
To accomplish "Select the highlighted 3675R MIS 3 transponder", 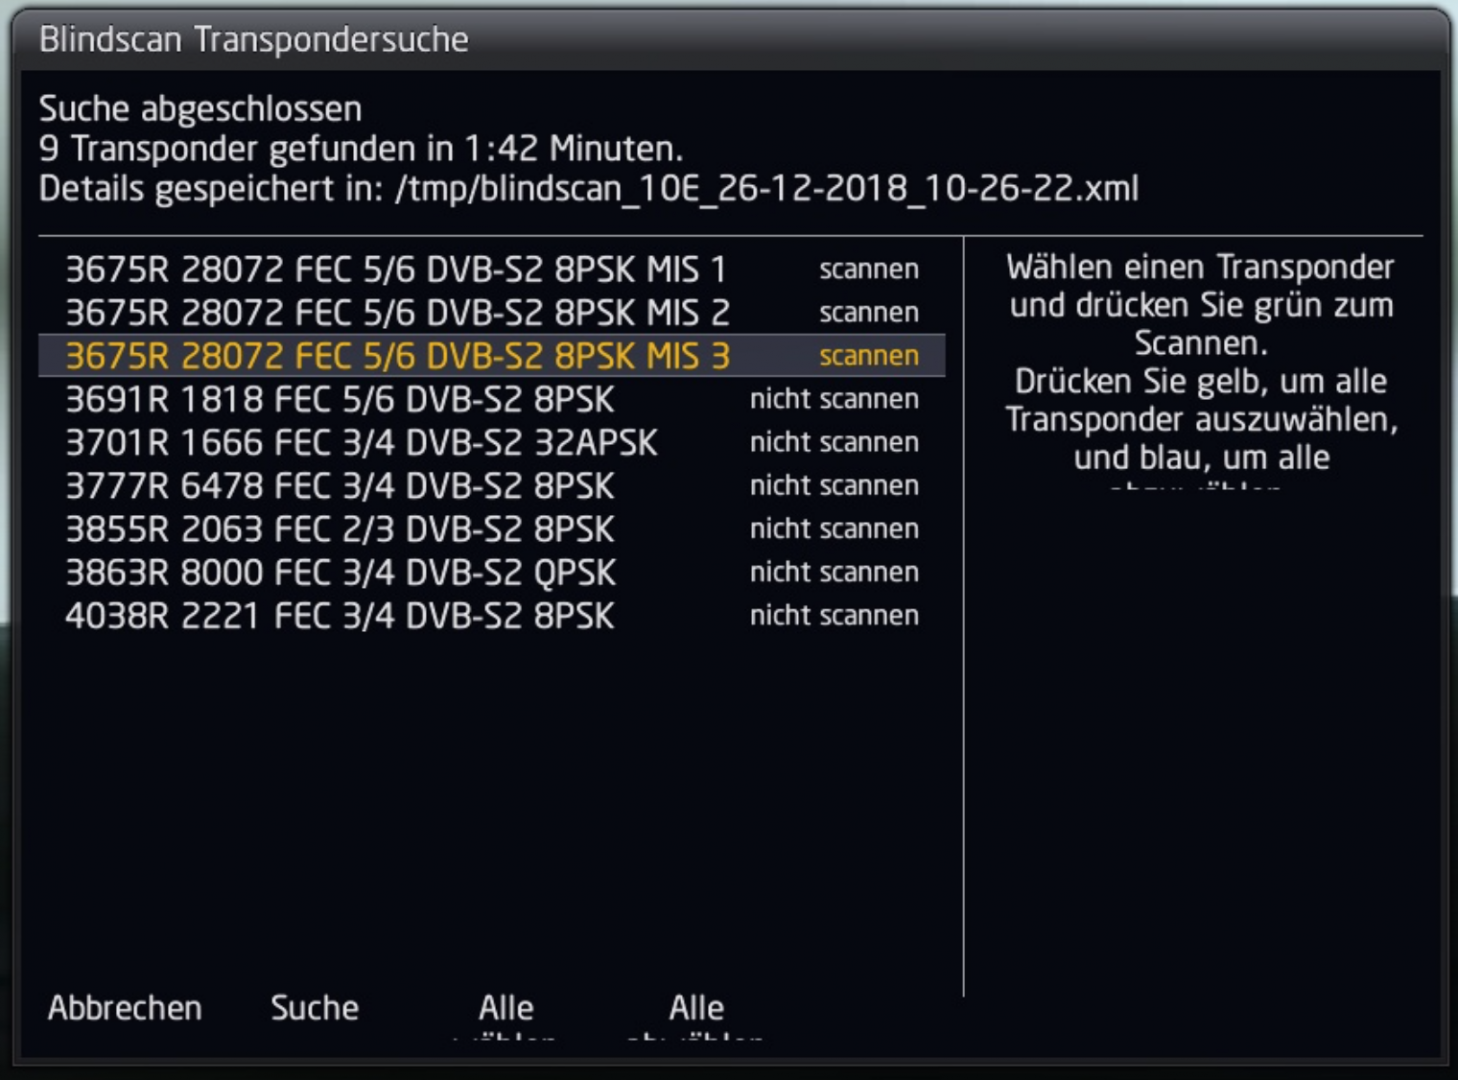I will 398,355.
